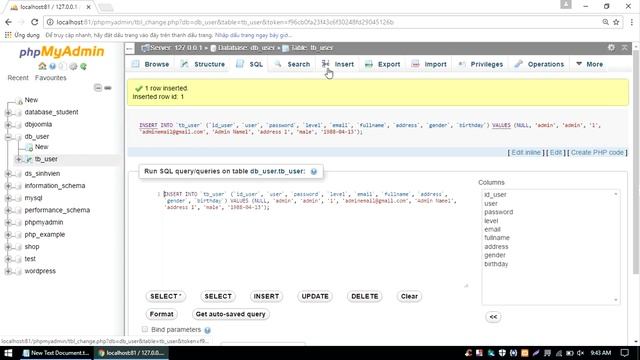This screenshot has width=640, height=360.
Task: Click the browser address bar URL
Action: pos(225,22)
